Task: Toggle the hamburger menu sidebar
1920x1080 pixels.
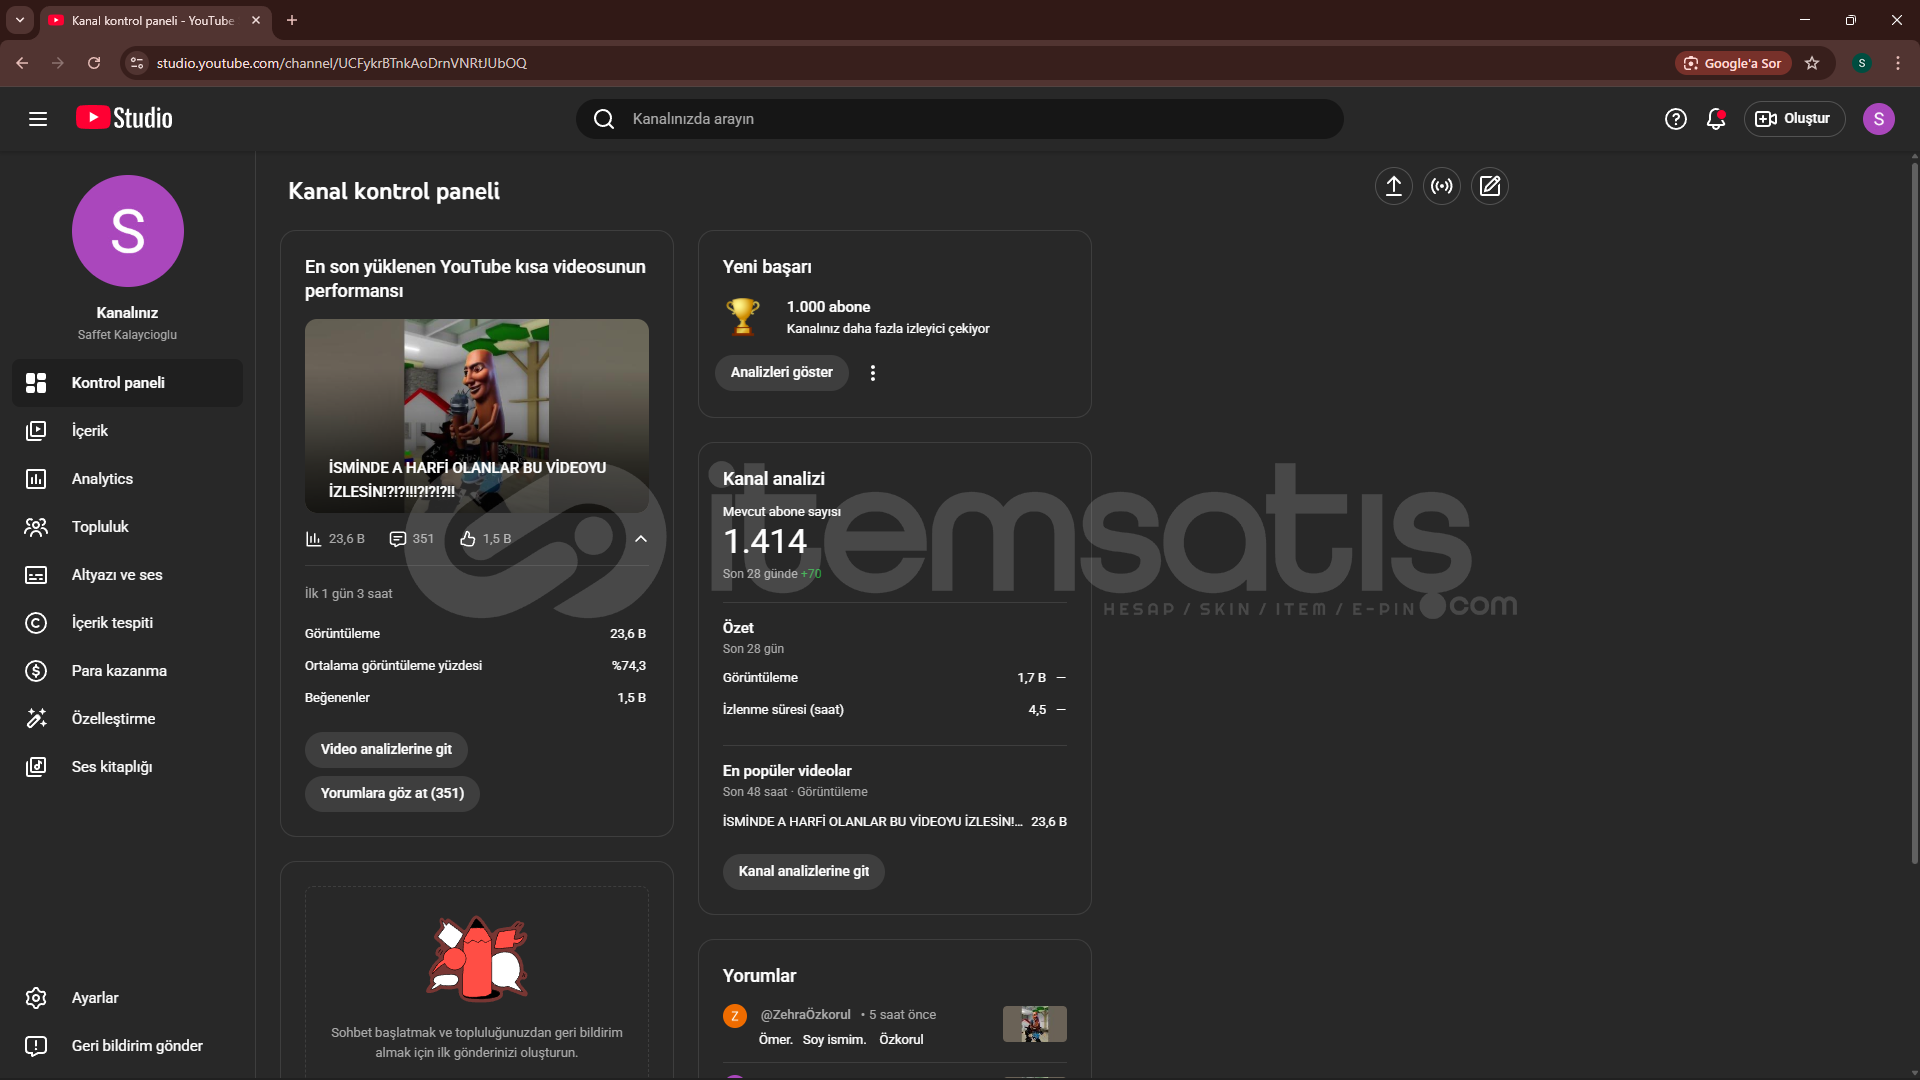Action: click(x=38, y=119)
